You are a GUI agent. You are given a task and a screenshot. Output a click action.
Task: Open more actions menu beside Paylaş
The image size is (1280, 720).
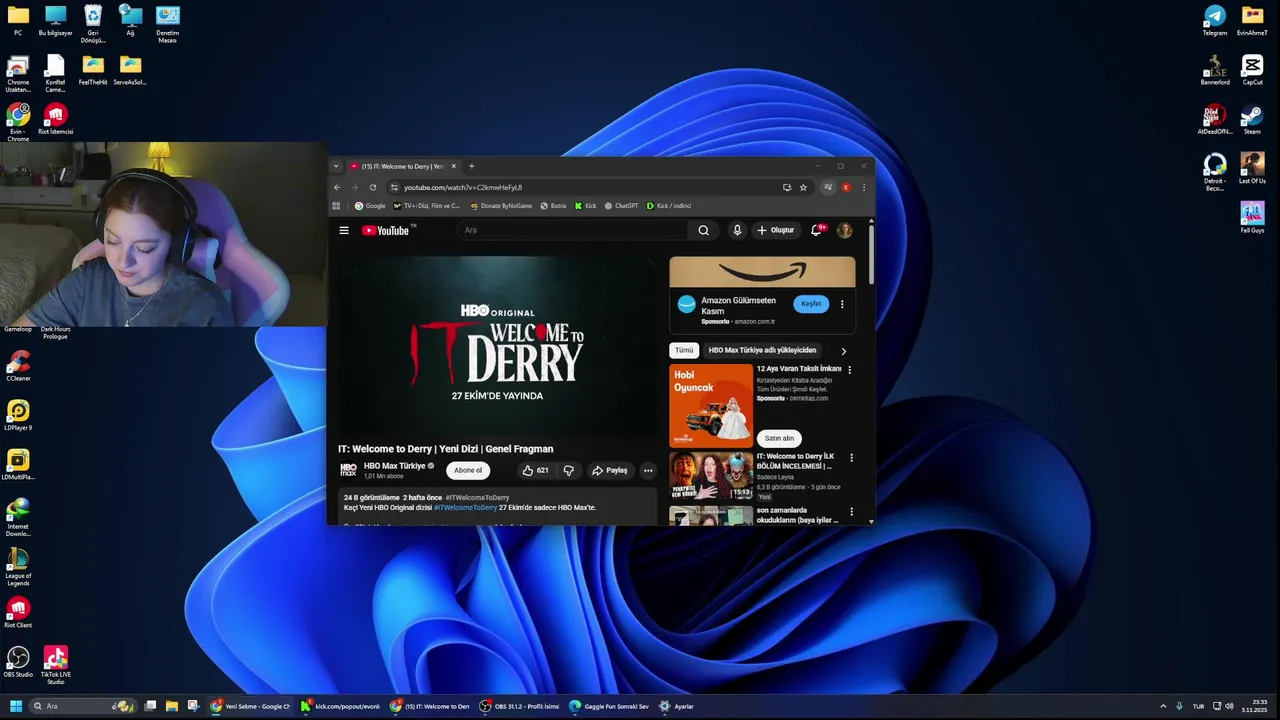pos(648,470)
